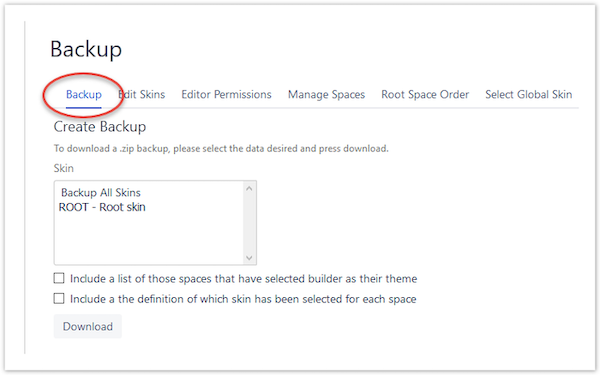Enable include list of spaces checkbox
This screenshot has width=600, height=375.
point(59,278)
